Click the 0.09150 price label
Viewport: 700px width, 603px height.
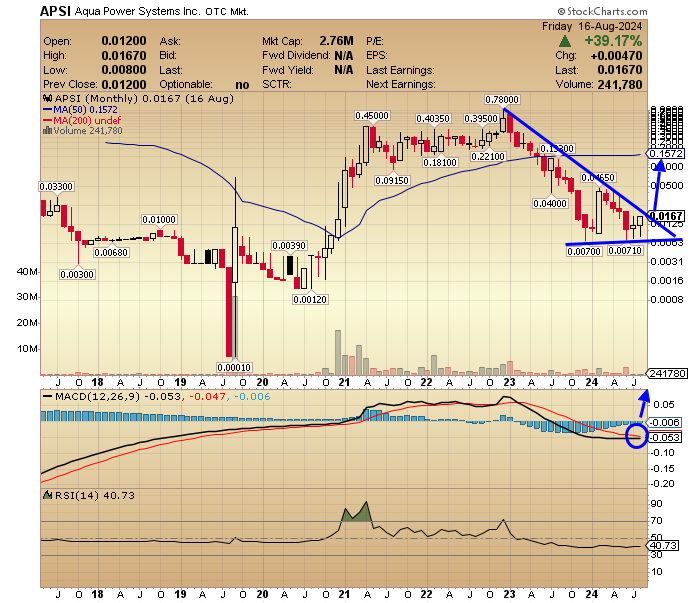[x=392, y=181]
